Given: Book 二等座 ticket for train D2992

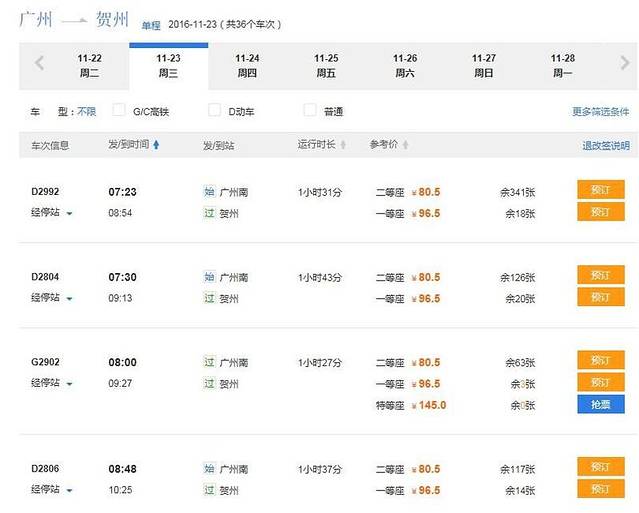Looking at the screenshot, I should pyautogui.click(x=600, y=190).
